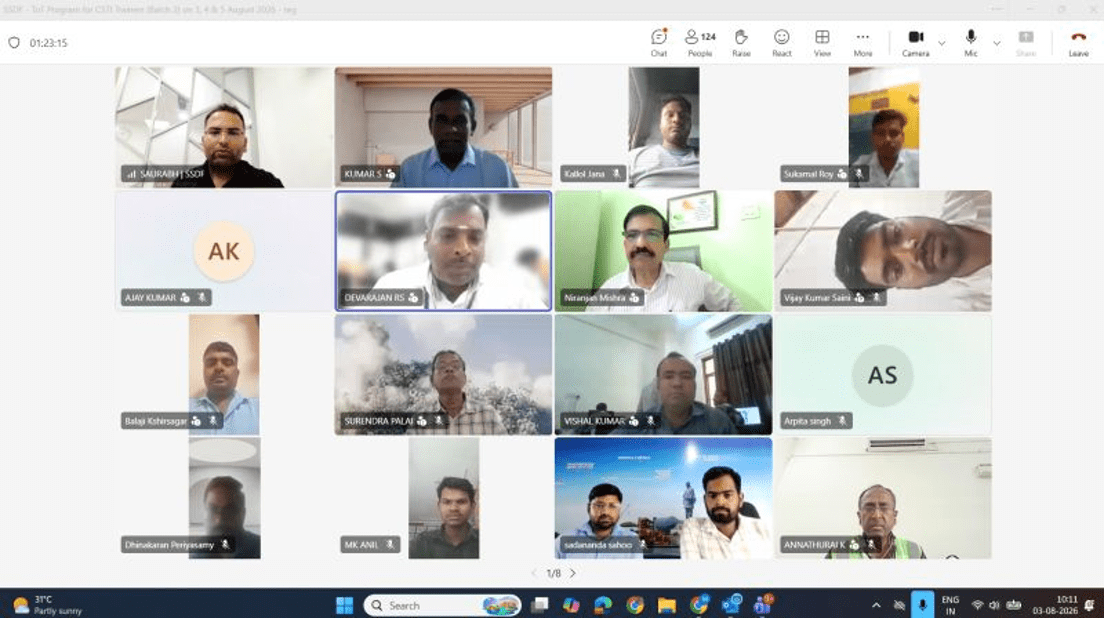Expand the mic options arrow

pos(996,43)
